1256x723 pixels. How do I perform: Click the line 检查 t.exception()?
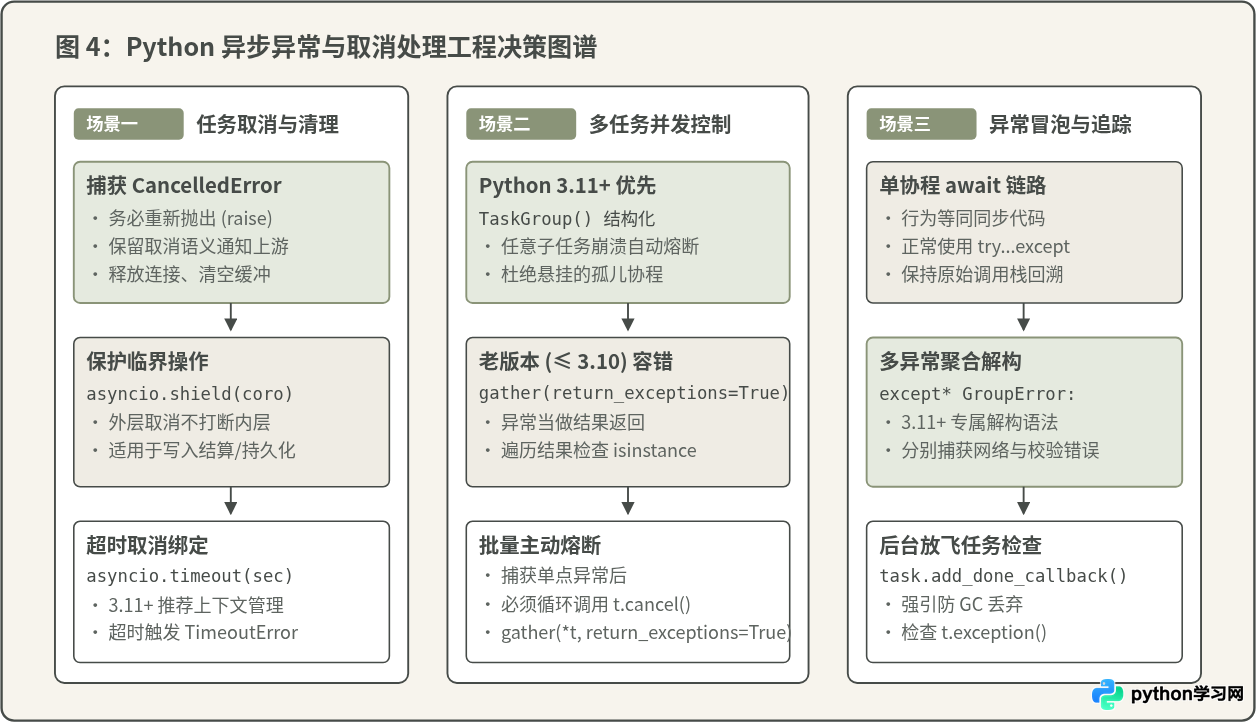[974, 633]
